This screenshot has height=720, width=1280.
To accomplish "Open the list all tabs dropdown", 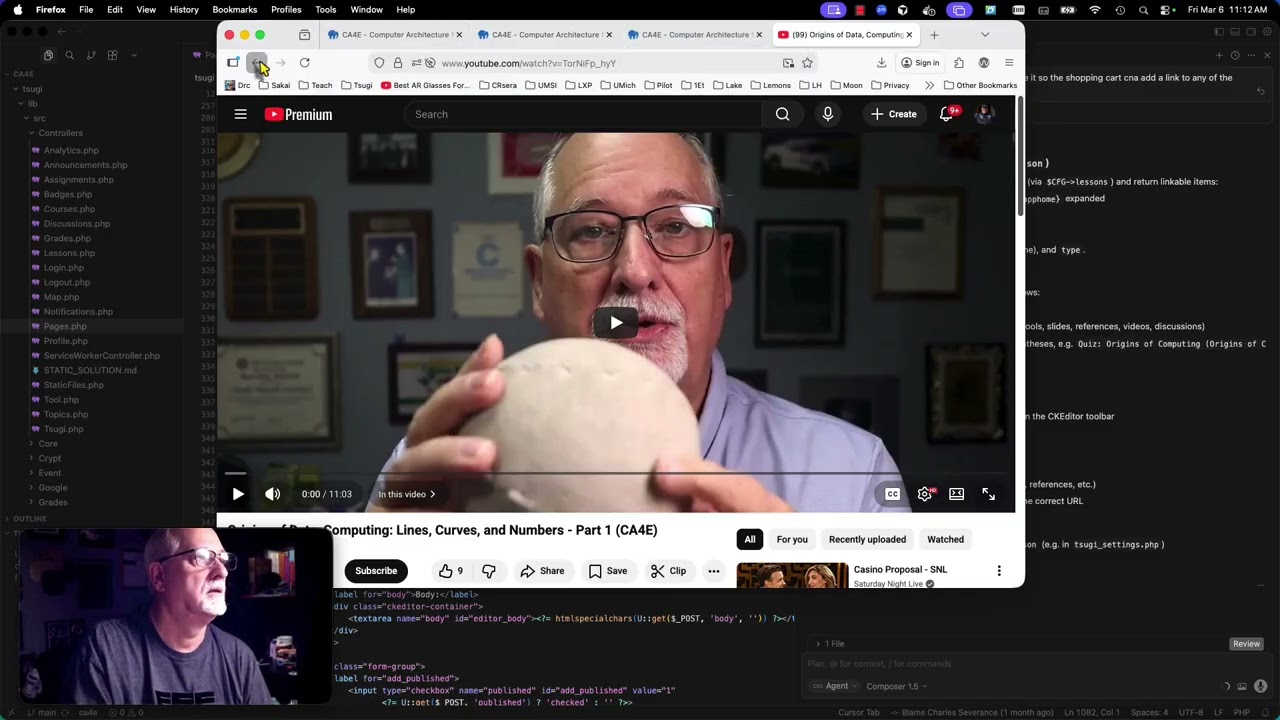I will pos(984,35).
